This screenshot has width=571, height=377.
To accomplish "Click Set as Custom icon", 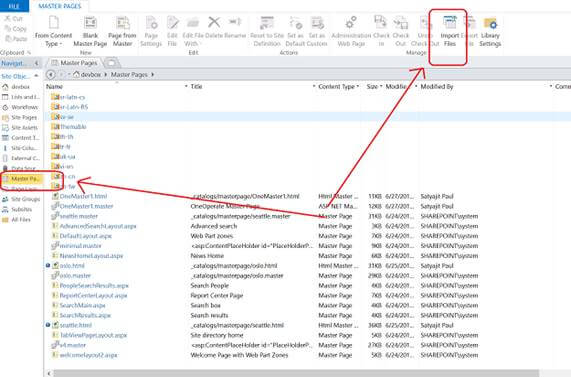I will pos(317,23).
